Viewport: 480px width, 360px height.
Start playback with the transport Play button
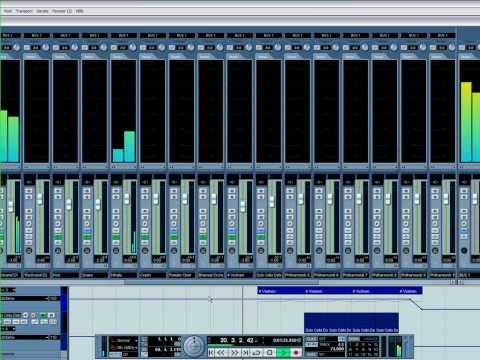point(283,352)
